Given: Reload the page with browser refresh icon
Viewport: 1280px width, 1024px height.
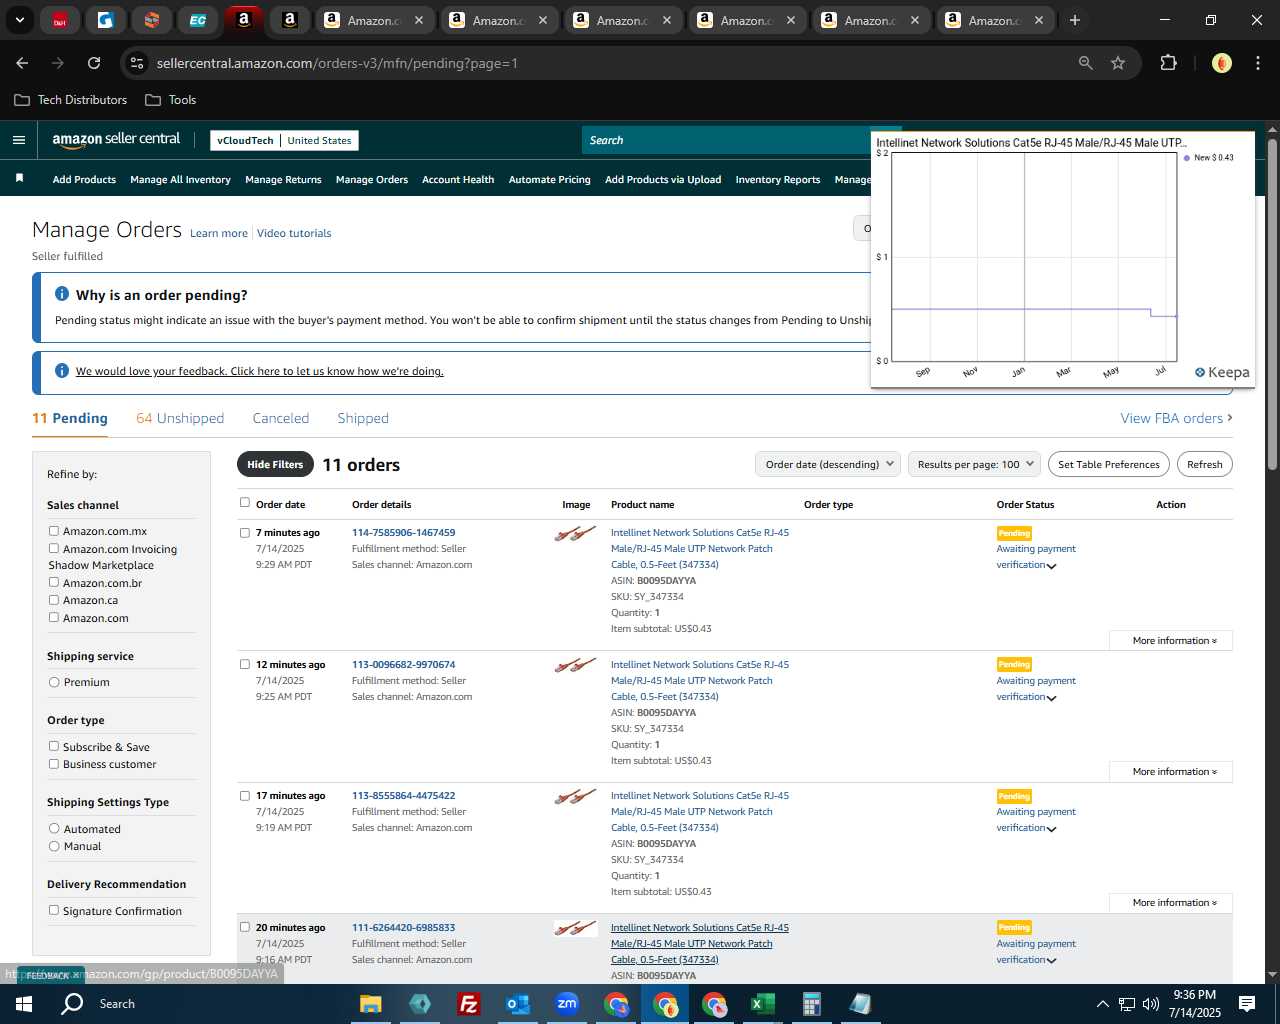Looking at the screenshot, I should point(94,63).
